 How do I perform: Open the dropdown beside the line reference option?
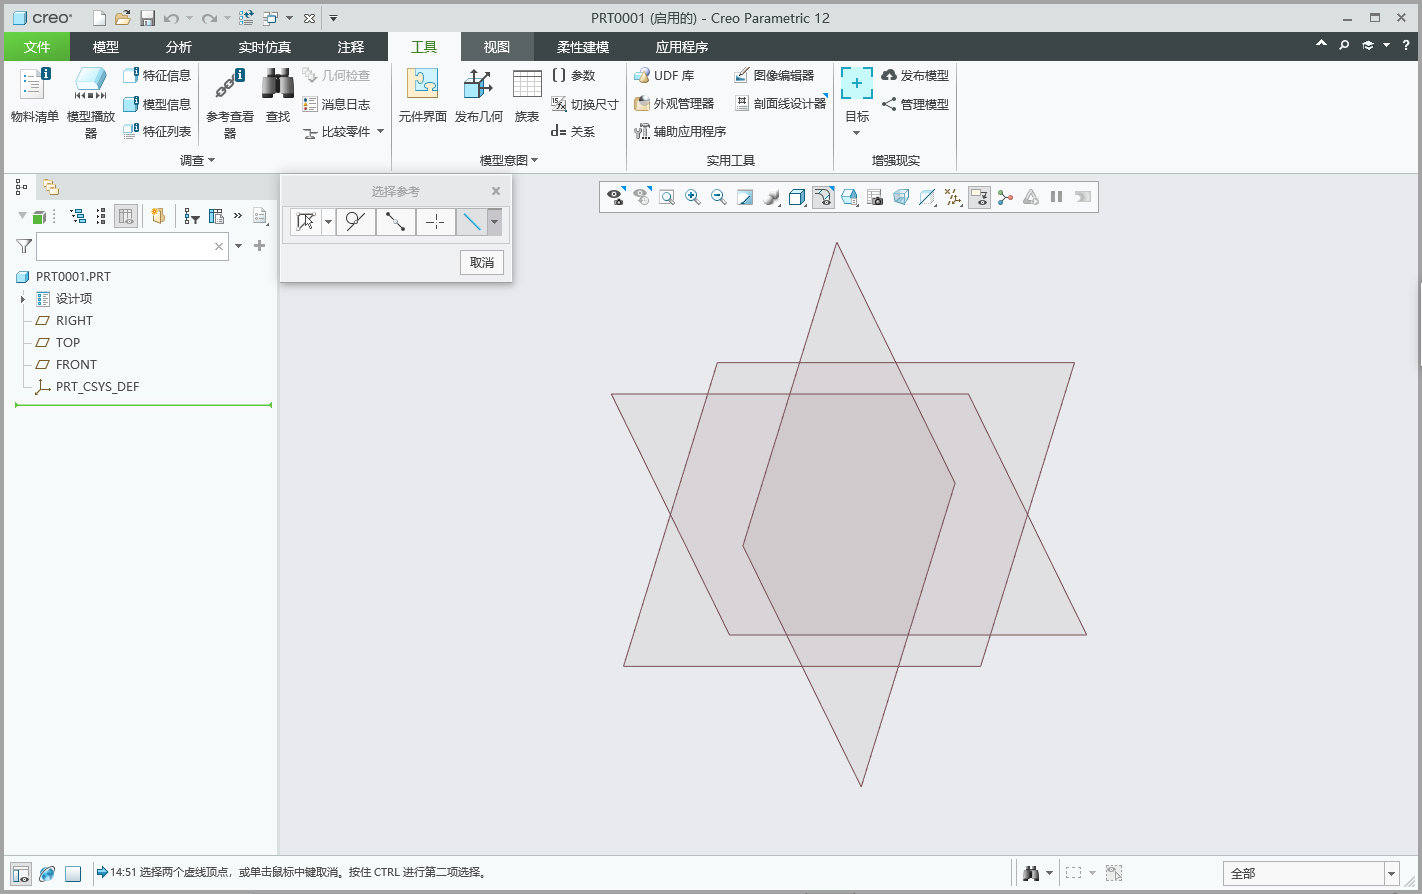click(x=494, y=222)
